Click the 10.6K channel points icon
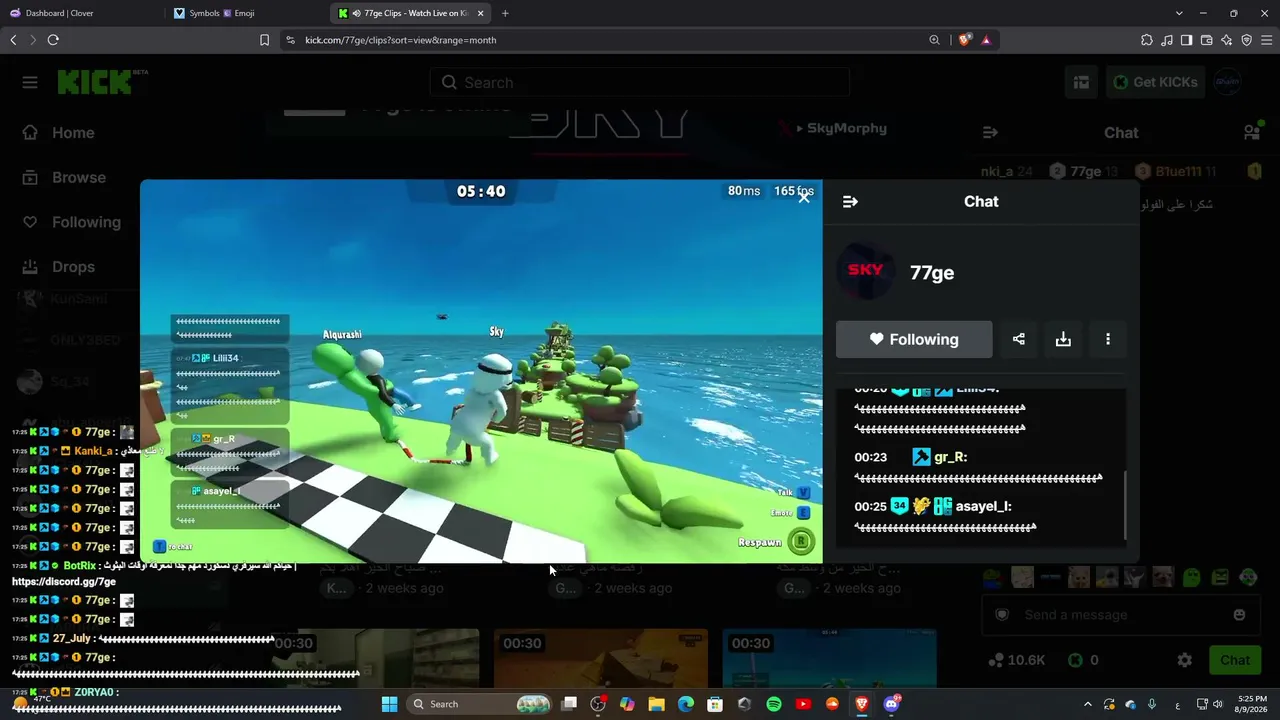The image size is (1280, 720). click(995, 660)
